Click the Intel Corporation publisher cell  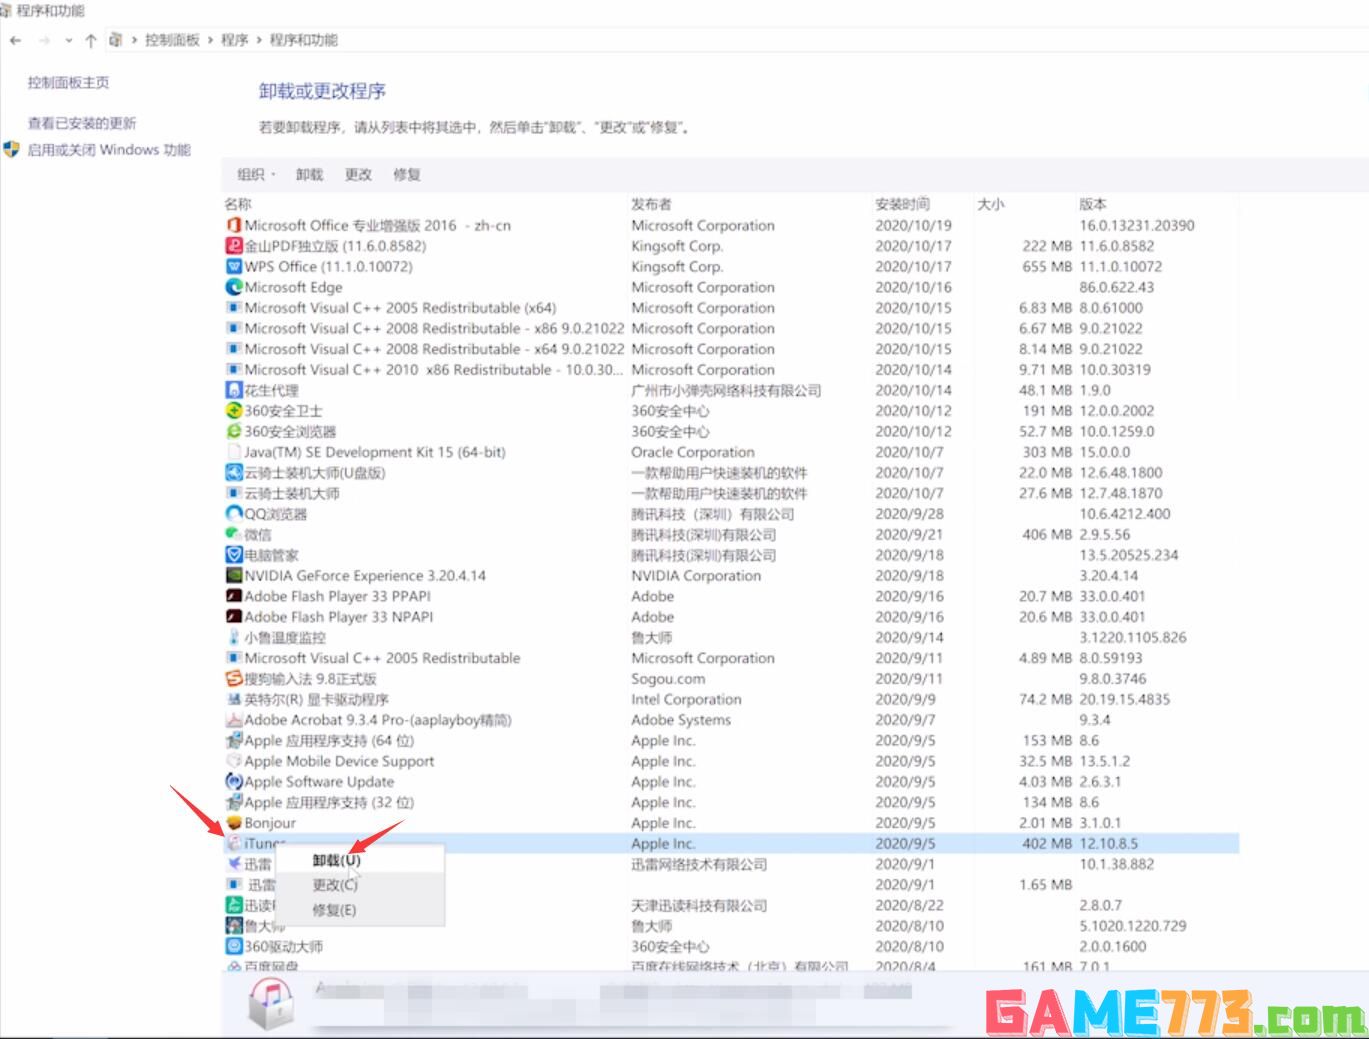point(686,699)
